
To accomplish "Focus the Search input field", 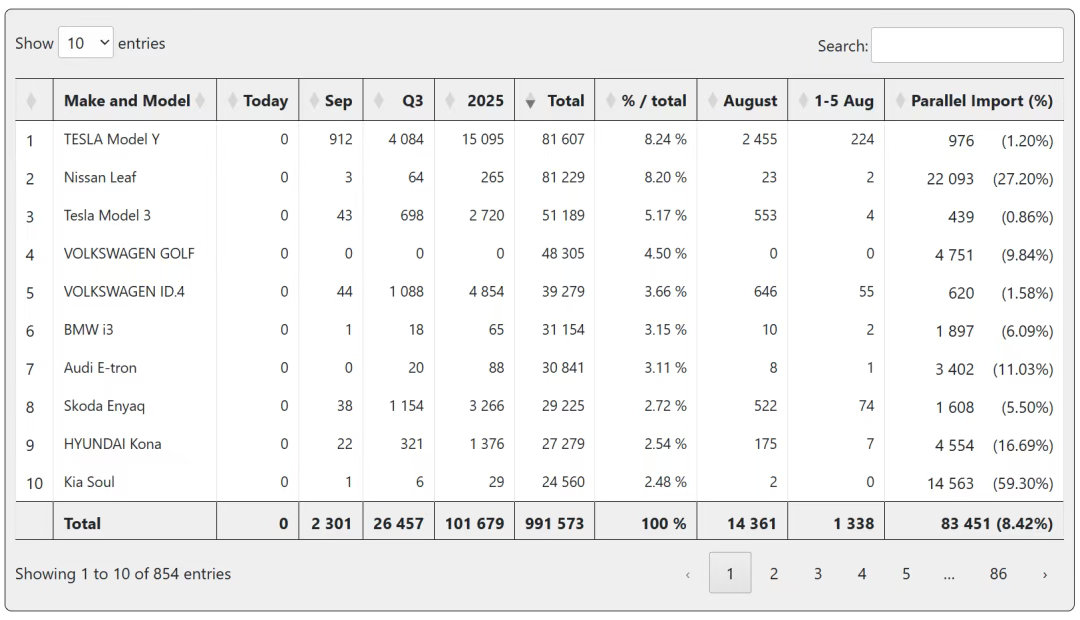I will pyautogui.click(x=967, y=45).
